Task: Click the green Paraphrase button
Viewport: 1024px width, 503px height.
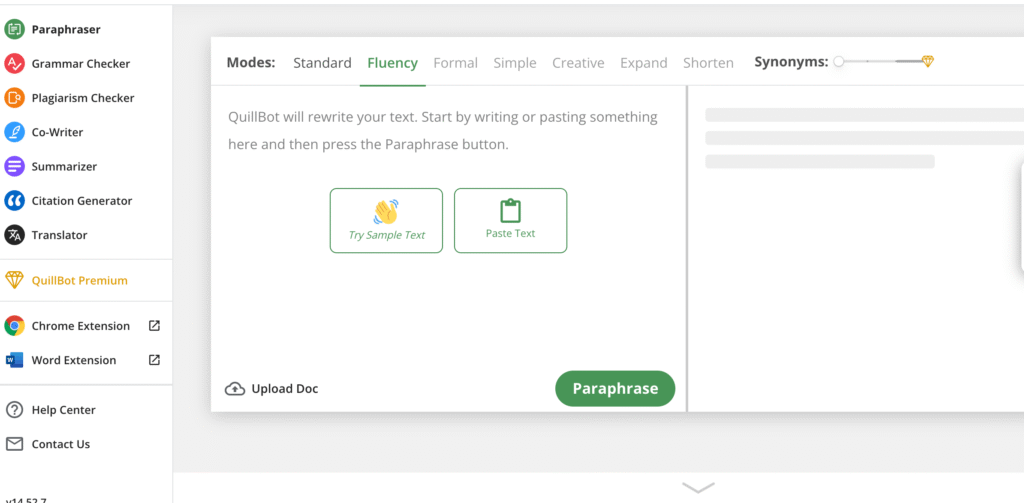Action: (x=615, y=389)
